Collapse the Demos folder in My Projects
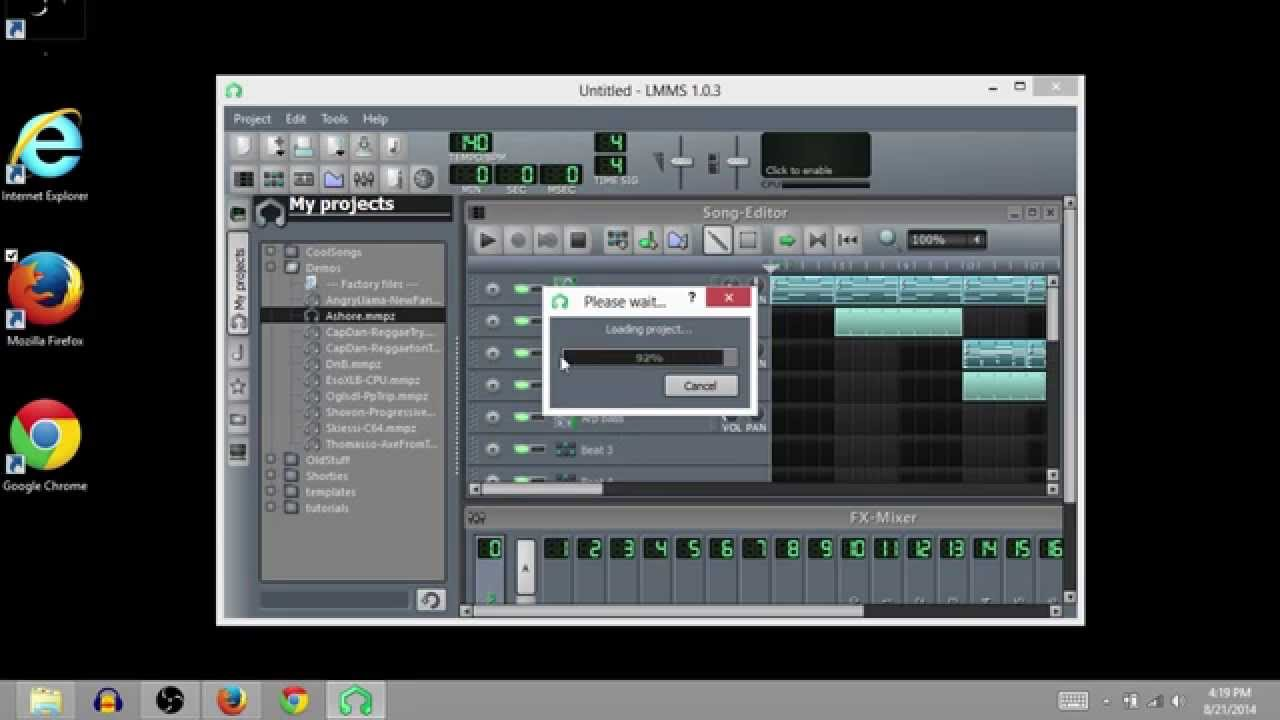 pyautogui.click(x=271, y=268)
